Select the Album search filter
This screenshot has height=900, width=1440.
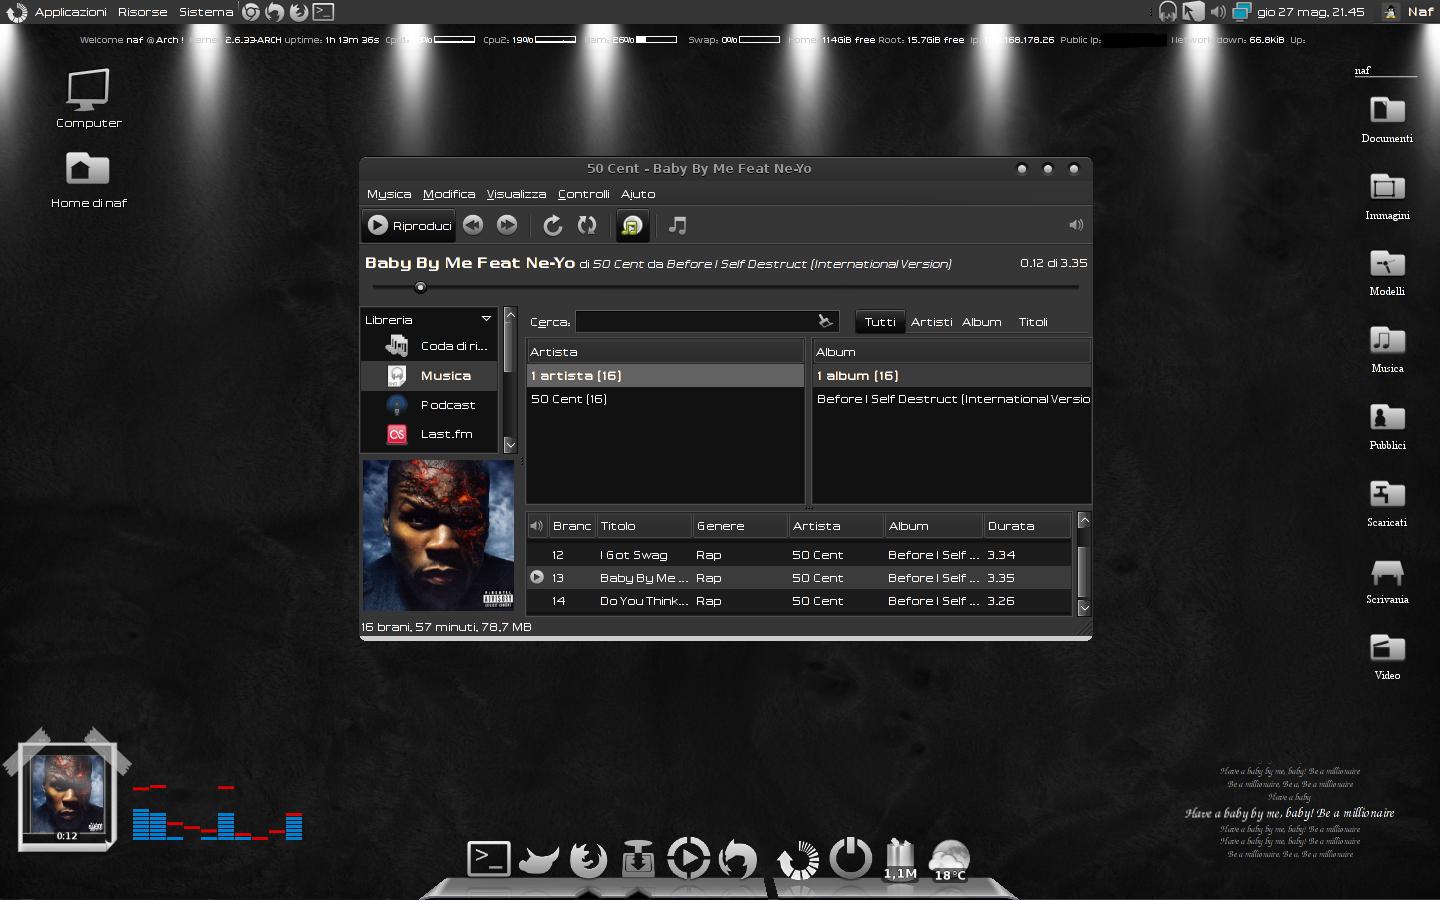982,322
